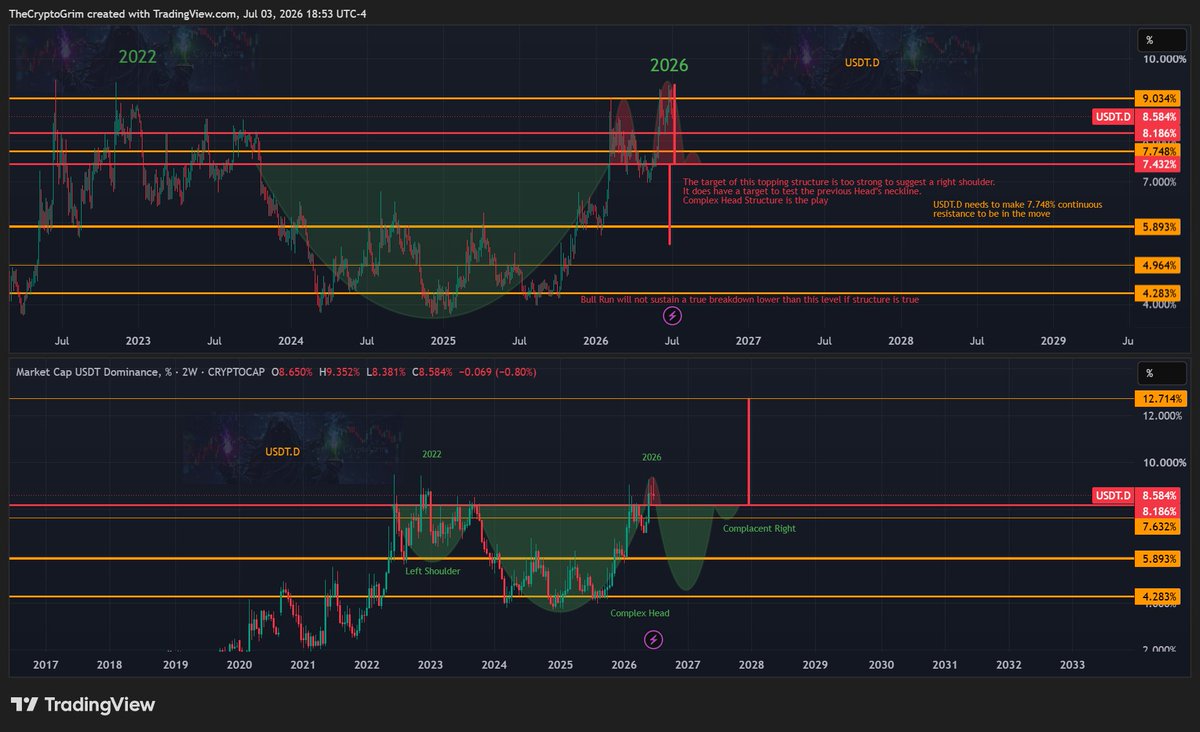This screenshot has width=1200, height=732.
Task: Click the C8.584% close value
Action: click(x=433, y=372)
